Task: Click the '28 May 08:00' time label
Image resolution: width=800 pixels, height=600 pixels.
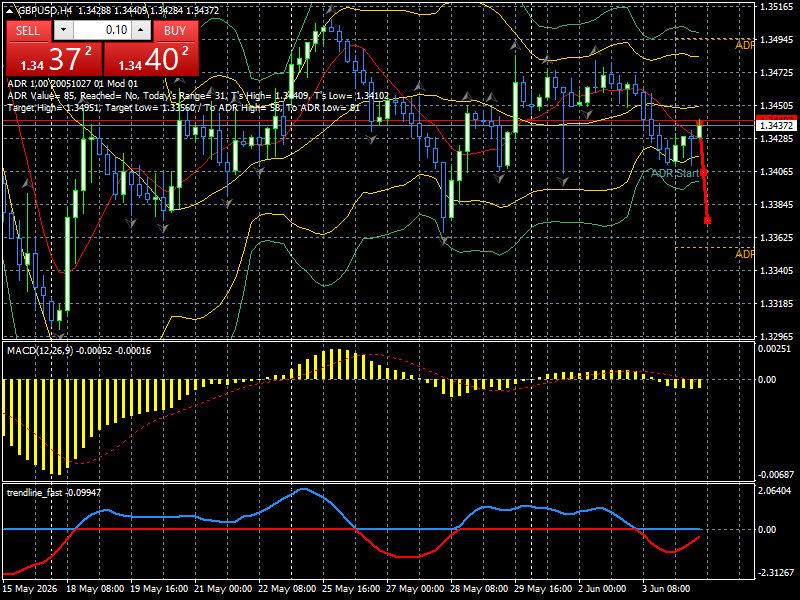Action: (480, 589)
